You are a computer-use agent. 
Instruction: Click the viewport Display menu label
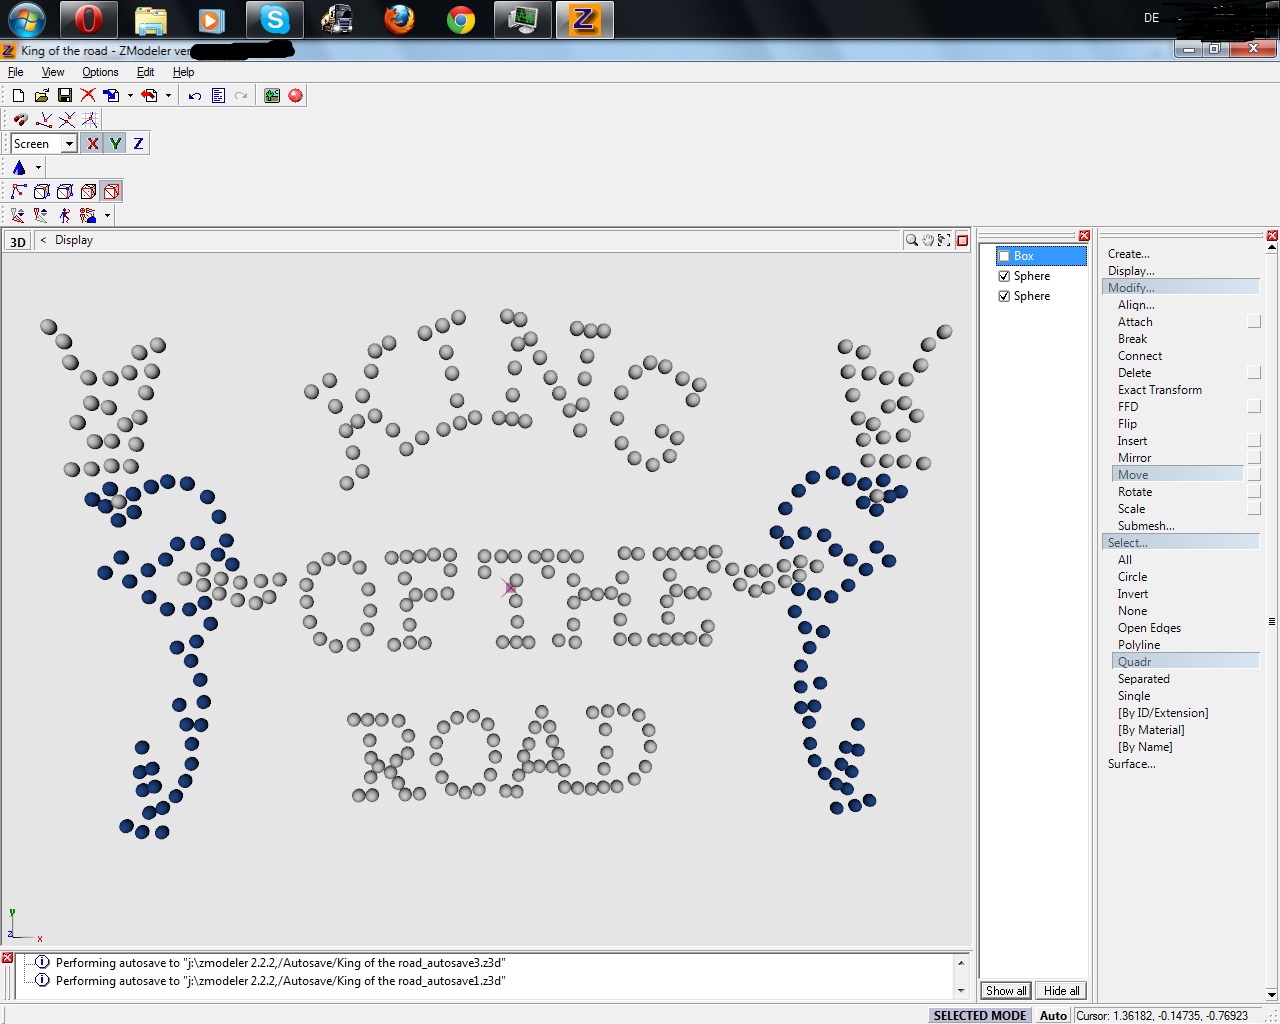click(74, 240)
